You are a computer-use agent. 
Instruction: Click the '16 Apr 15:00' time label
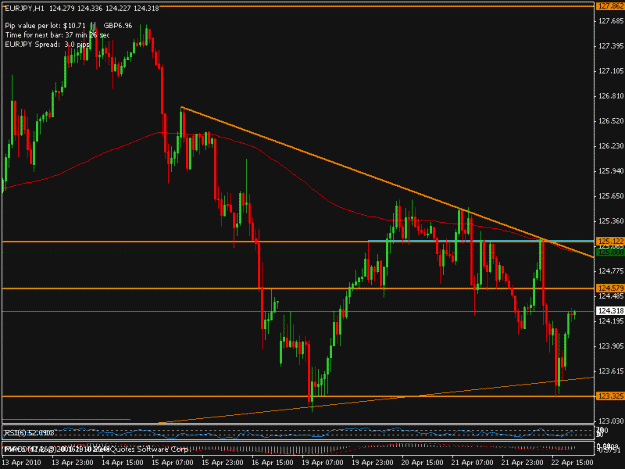272,463
